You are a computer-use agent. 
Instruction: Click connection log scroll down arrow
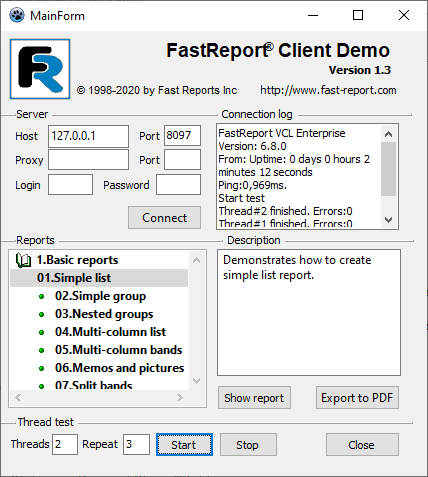coord(388,220)
